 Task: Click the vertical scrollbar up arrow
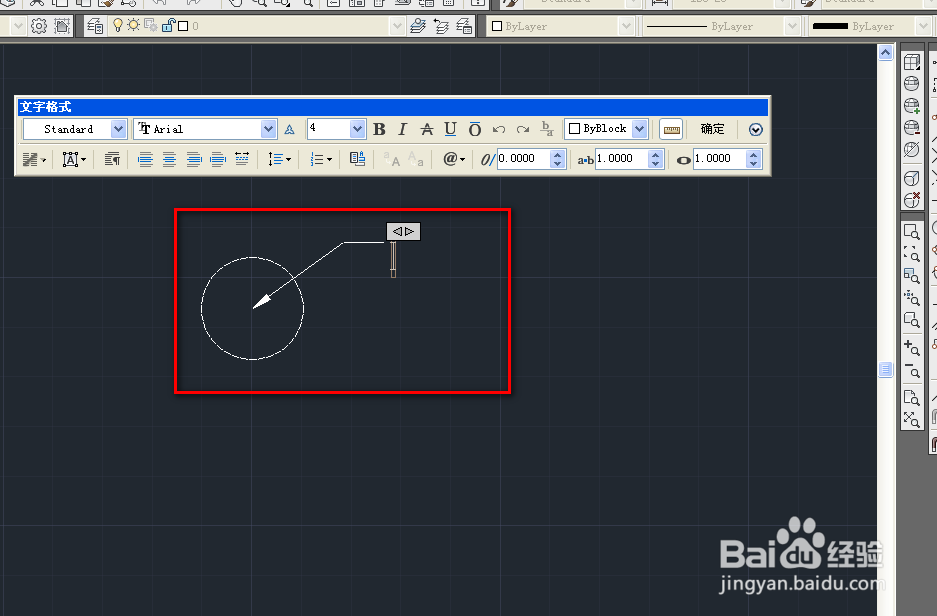point(886,53)
